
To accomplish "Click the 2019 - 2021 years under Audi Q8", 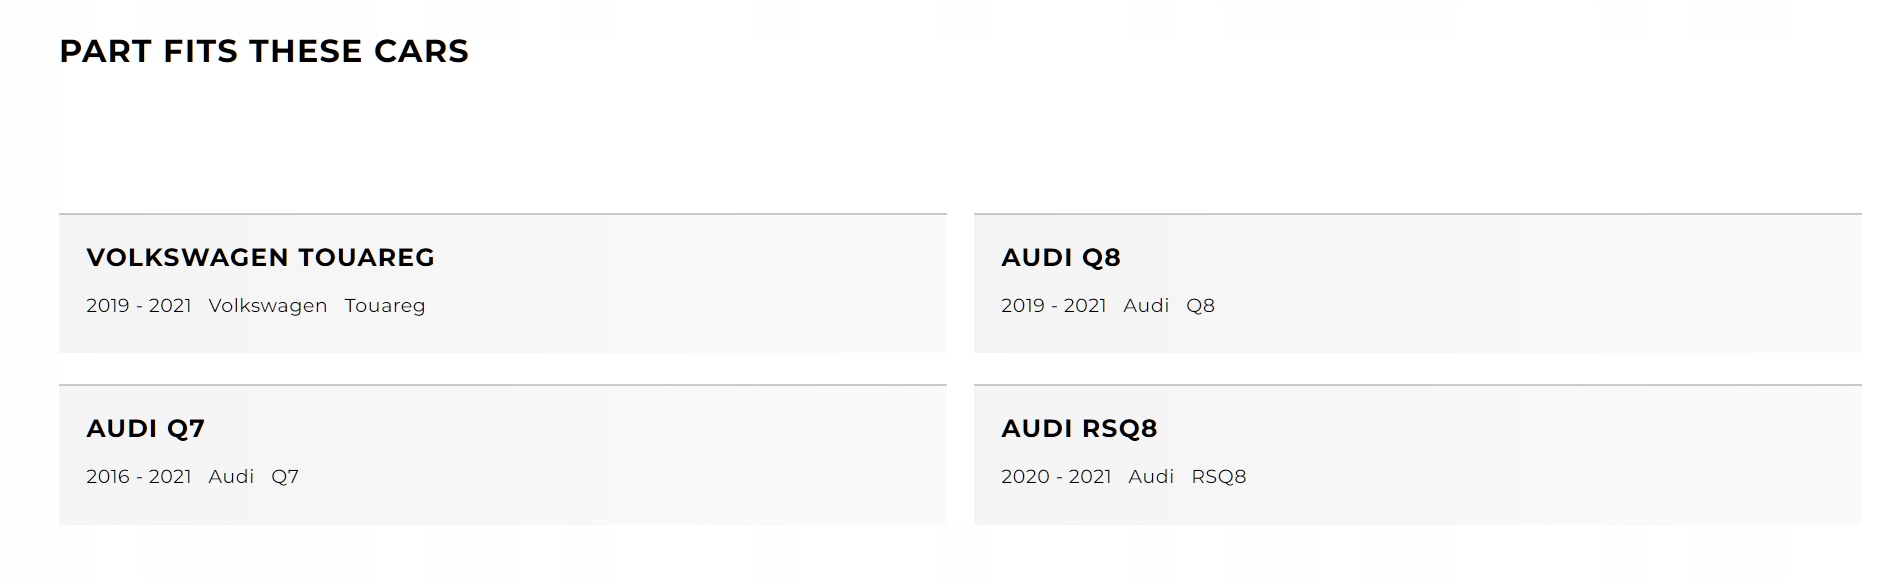I will coord(1053,306).
